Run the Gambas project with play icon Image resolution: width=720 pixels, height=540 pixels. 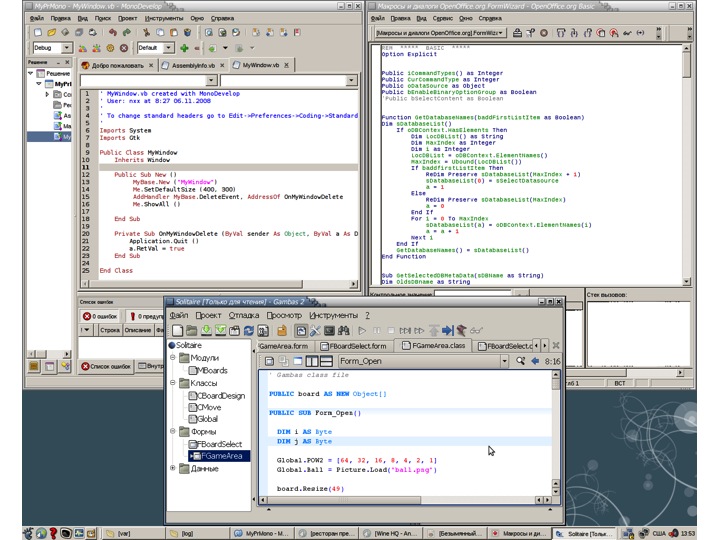coord(362,331)
